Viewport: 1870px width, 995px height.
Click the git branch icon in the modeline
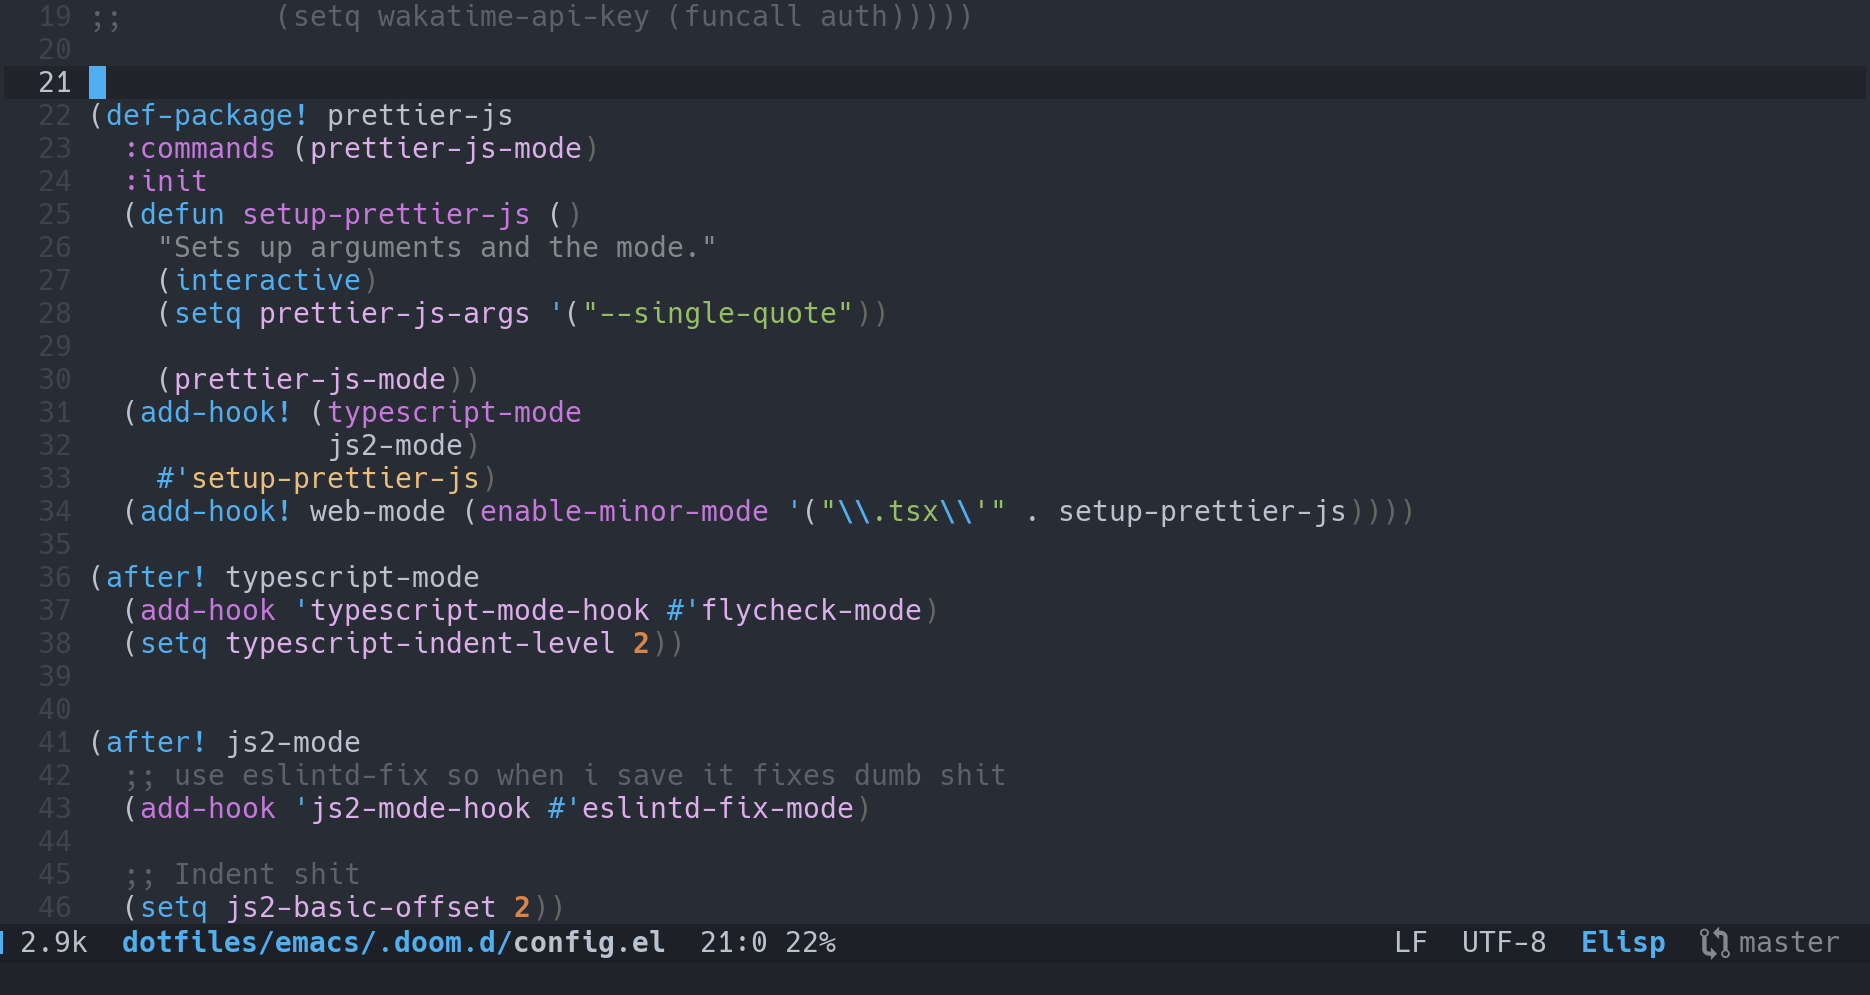(x=1712, y=942)
